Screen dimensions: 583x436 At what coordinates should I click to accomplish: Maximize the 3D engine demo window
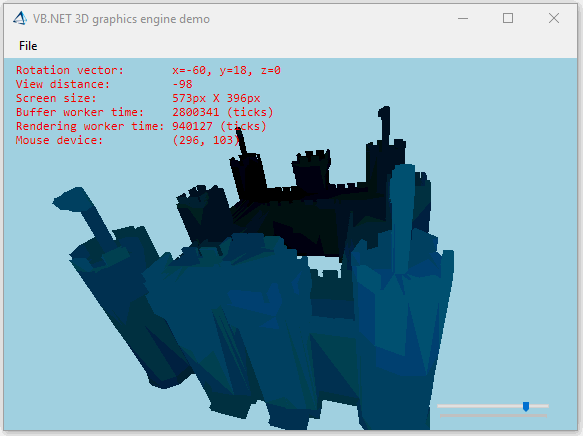508,18
